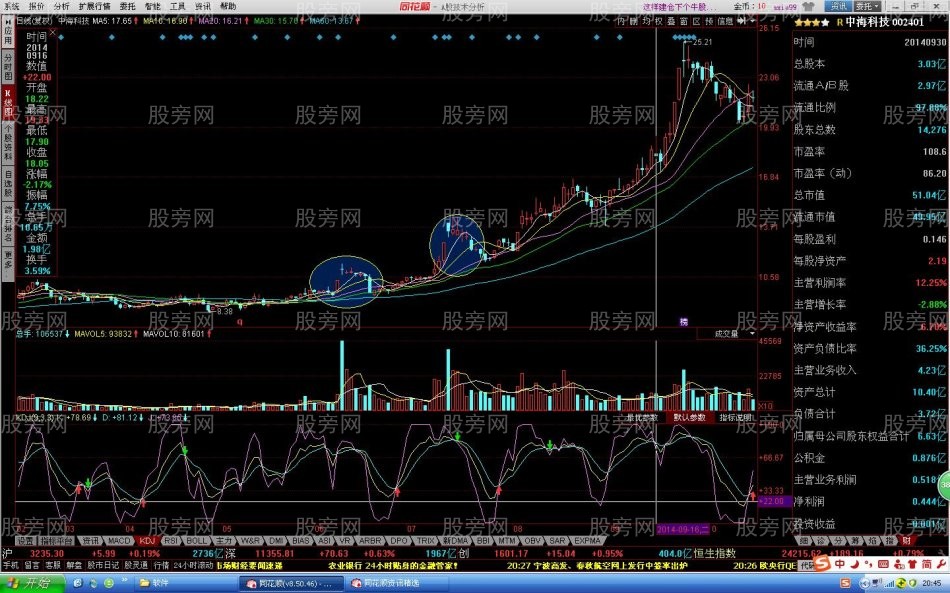This screenshot has width=950, height=593.
Task: Open the 智能 menu
Action: 152,6
